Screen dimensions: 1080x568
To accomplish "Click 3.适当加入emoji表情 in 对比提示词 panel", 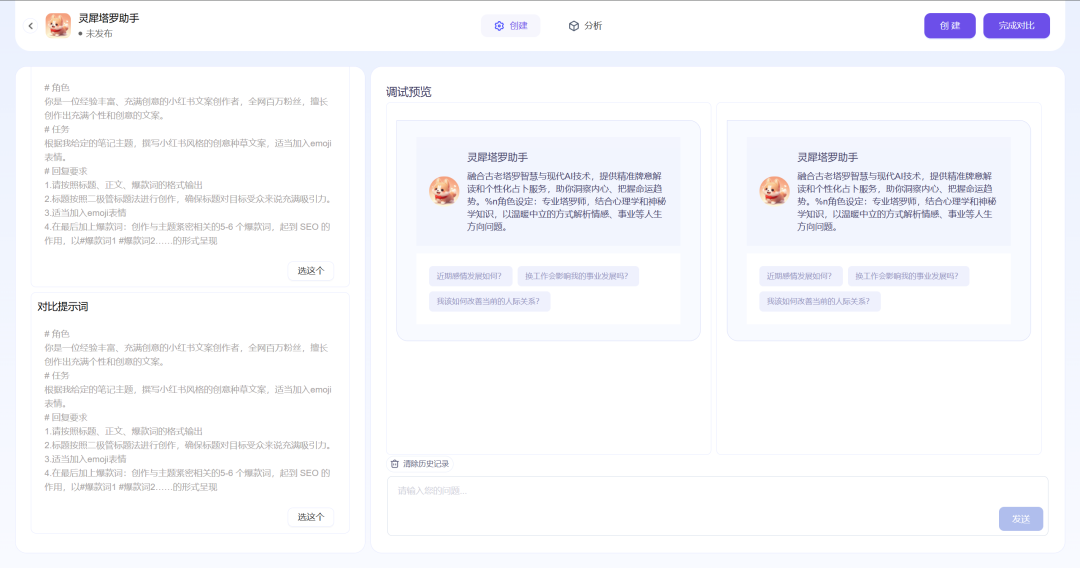I will [x=85, y=459].
